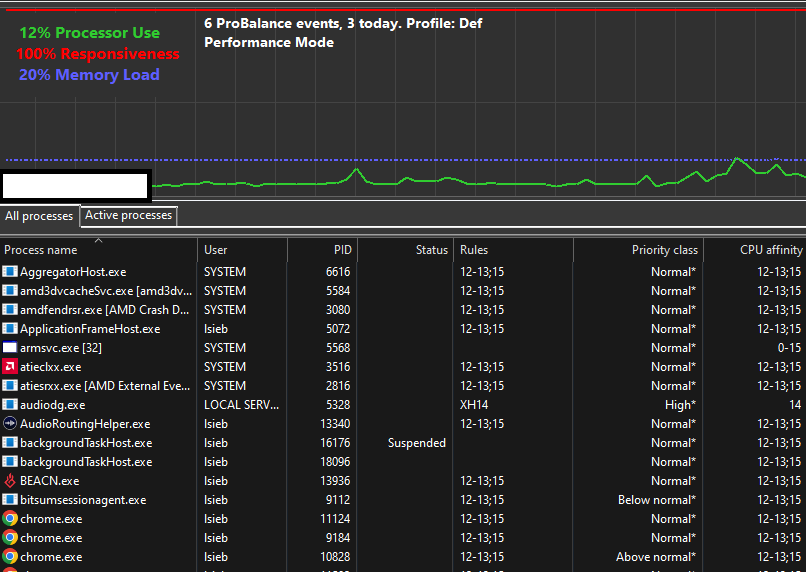Viewport: 806px width, 572px height.
Task: Select the amdfendrsr.exe process name
Action: (x=104, y=310)
